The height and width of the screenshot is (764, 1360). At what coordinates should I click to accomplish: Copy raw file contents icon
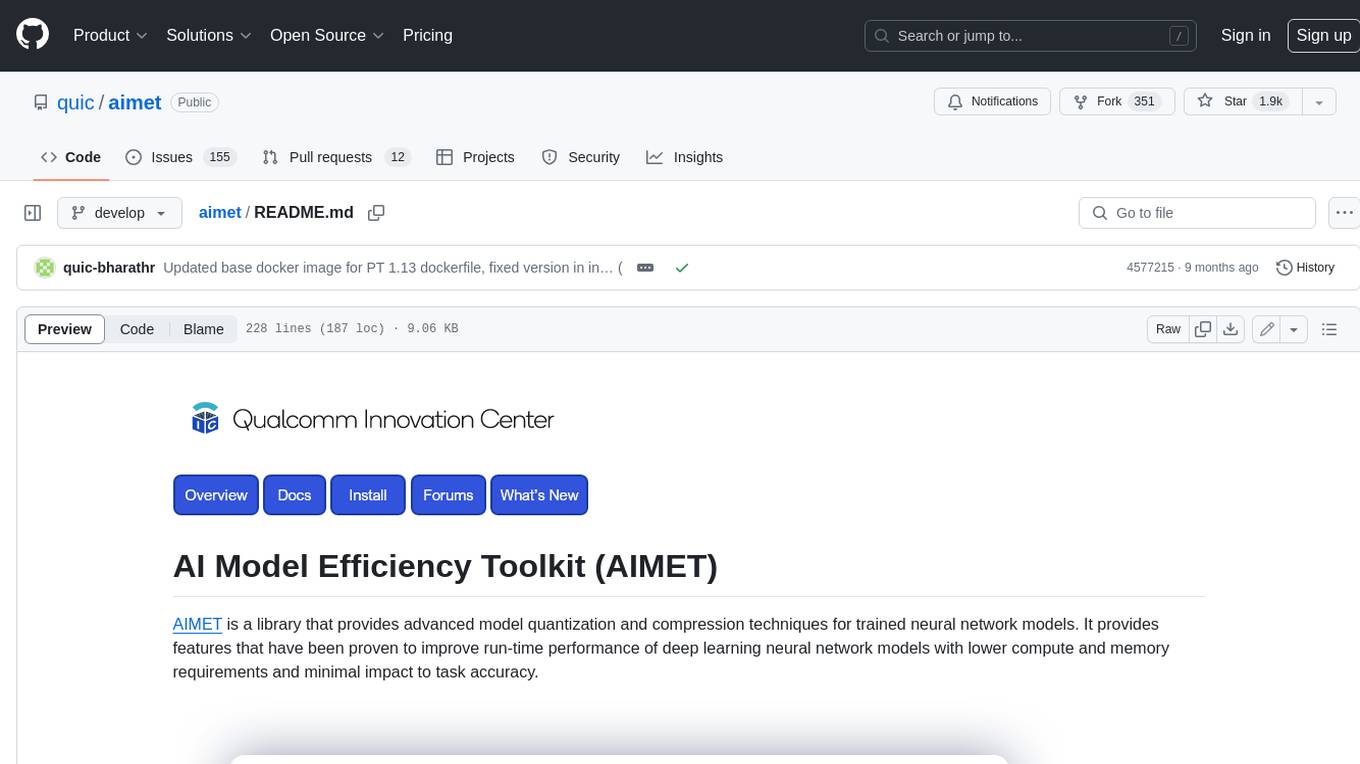(x=1203, y=329)
